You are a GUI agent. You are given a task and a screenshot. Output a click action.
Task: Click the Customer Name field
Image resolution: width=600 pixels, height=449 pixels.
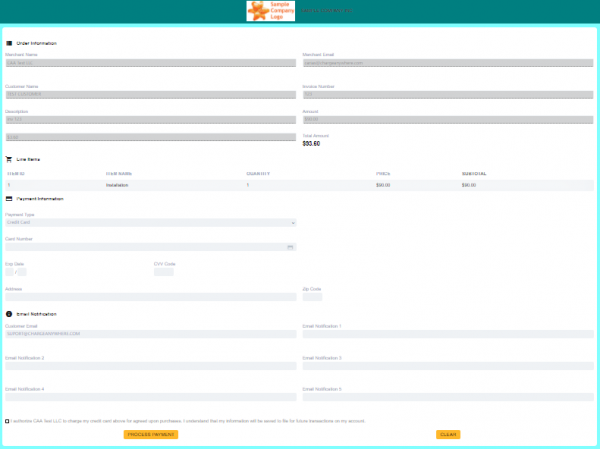coord(151,95)
